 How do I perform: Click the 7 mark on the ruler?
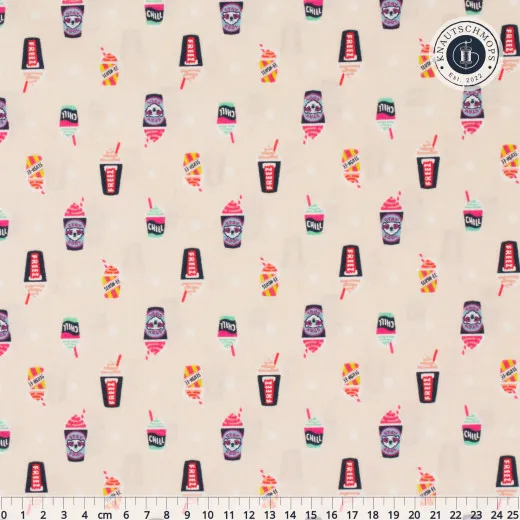pyautogui.click(x=146, y=514)
